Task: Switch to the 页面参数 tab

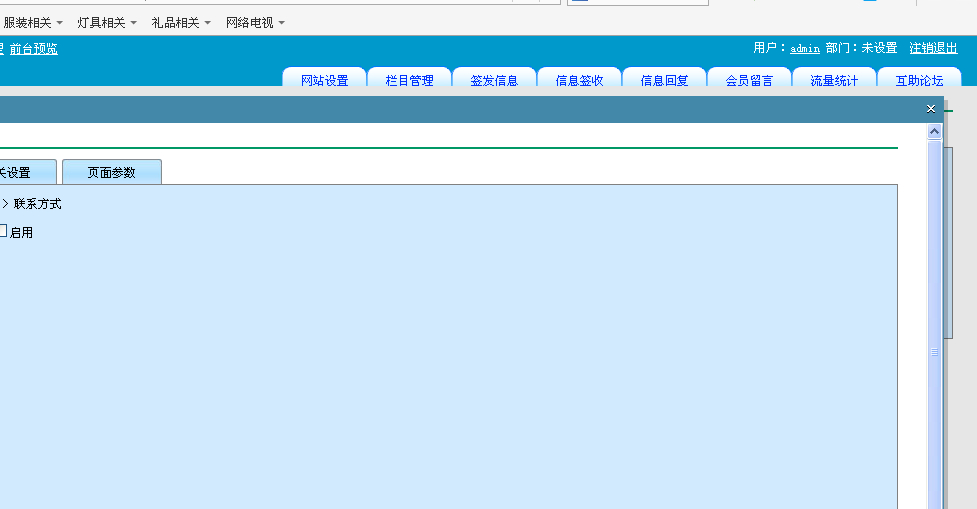Action: point(111,172)
